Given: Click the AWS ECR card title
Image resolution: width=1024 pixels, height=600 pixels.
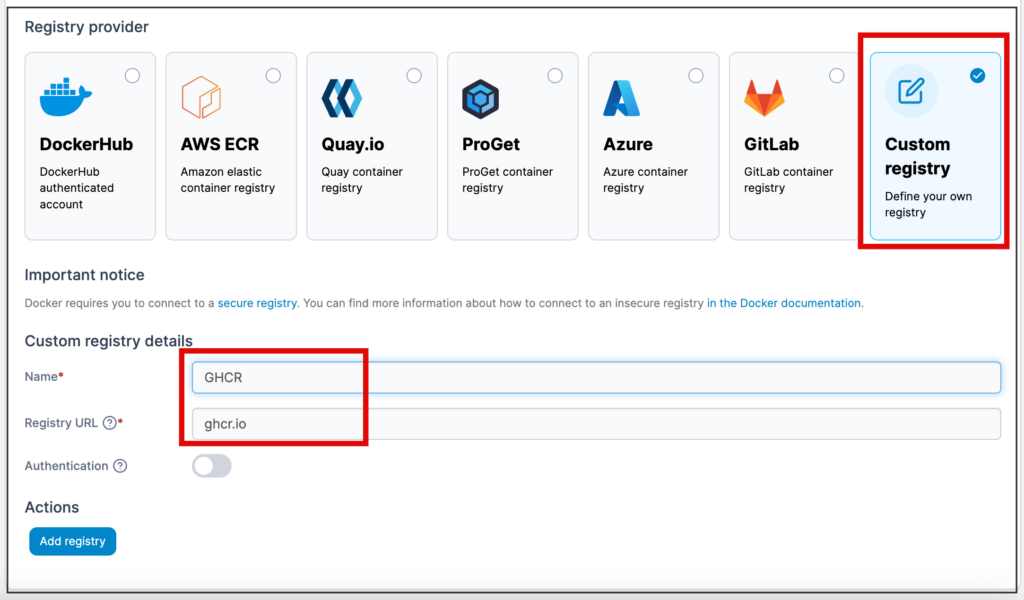Looking at the screenshot, I should [220, 144].
